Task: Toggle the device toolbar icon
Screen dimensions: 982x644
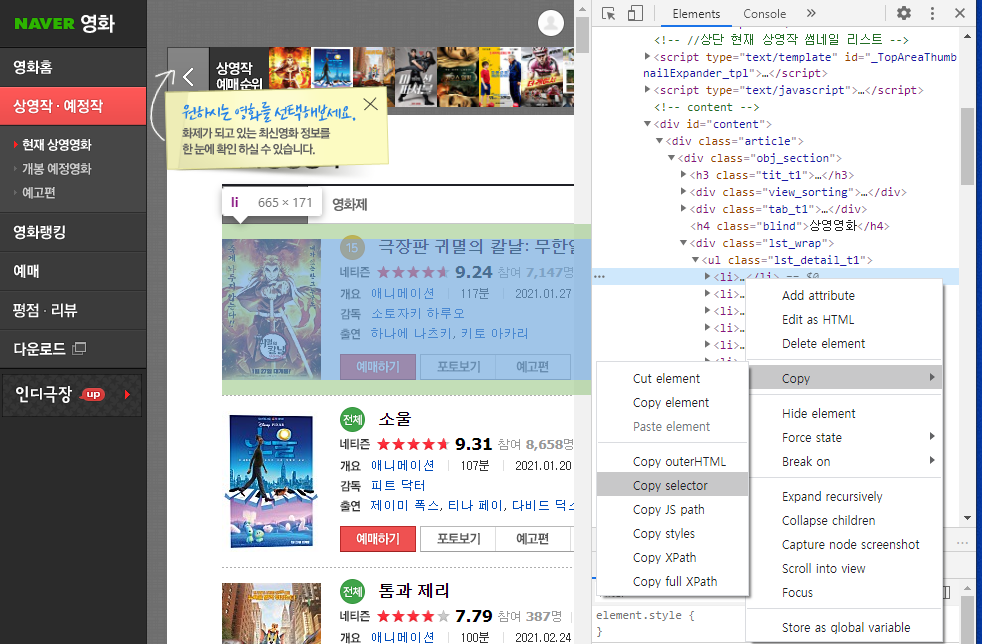Action: click(x=635, y=13)
